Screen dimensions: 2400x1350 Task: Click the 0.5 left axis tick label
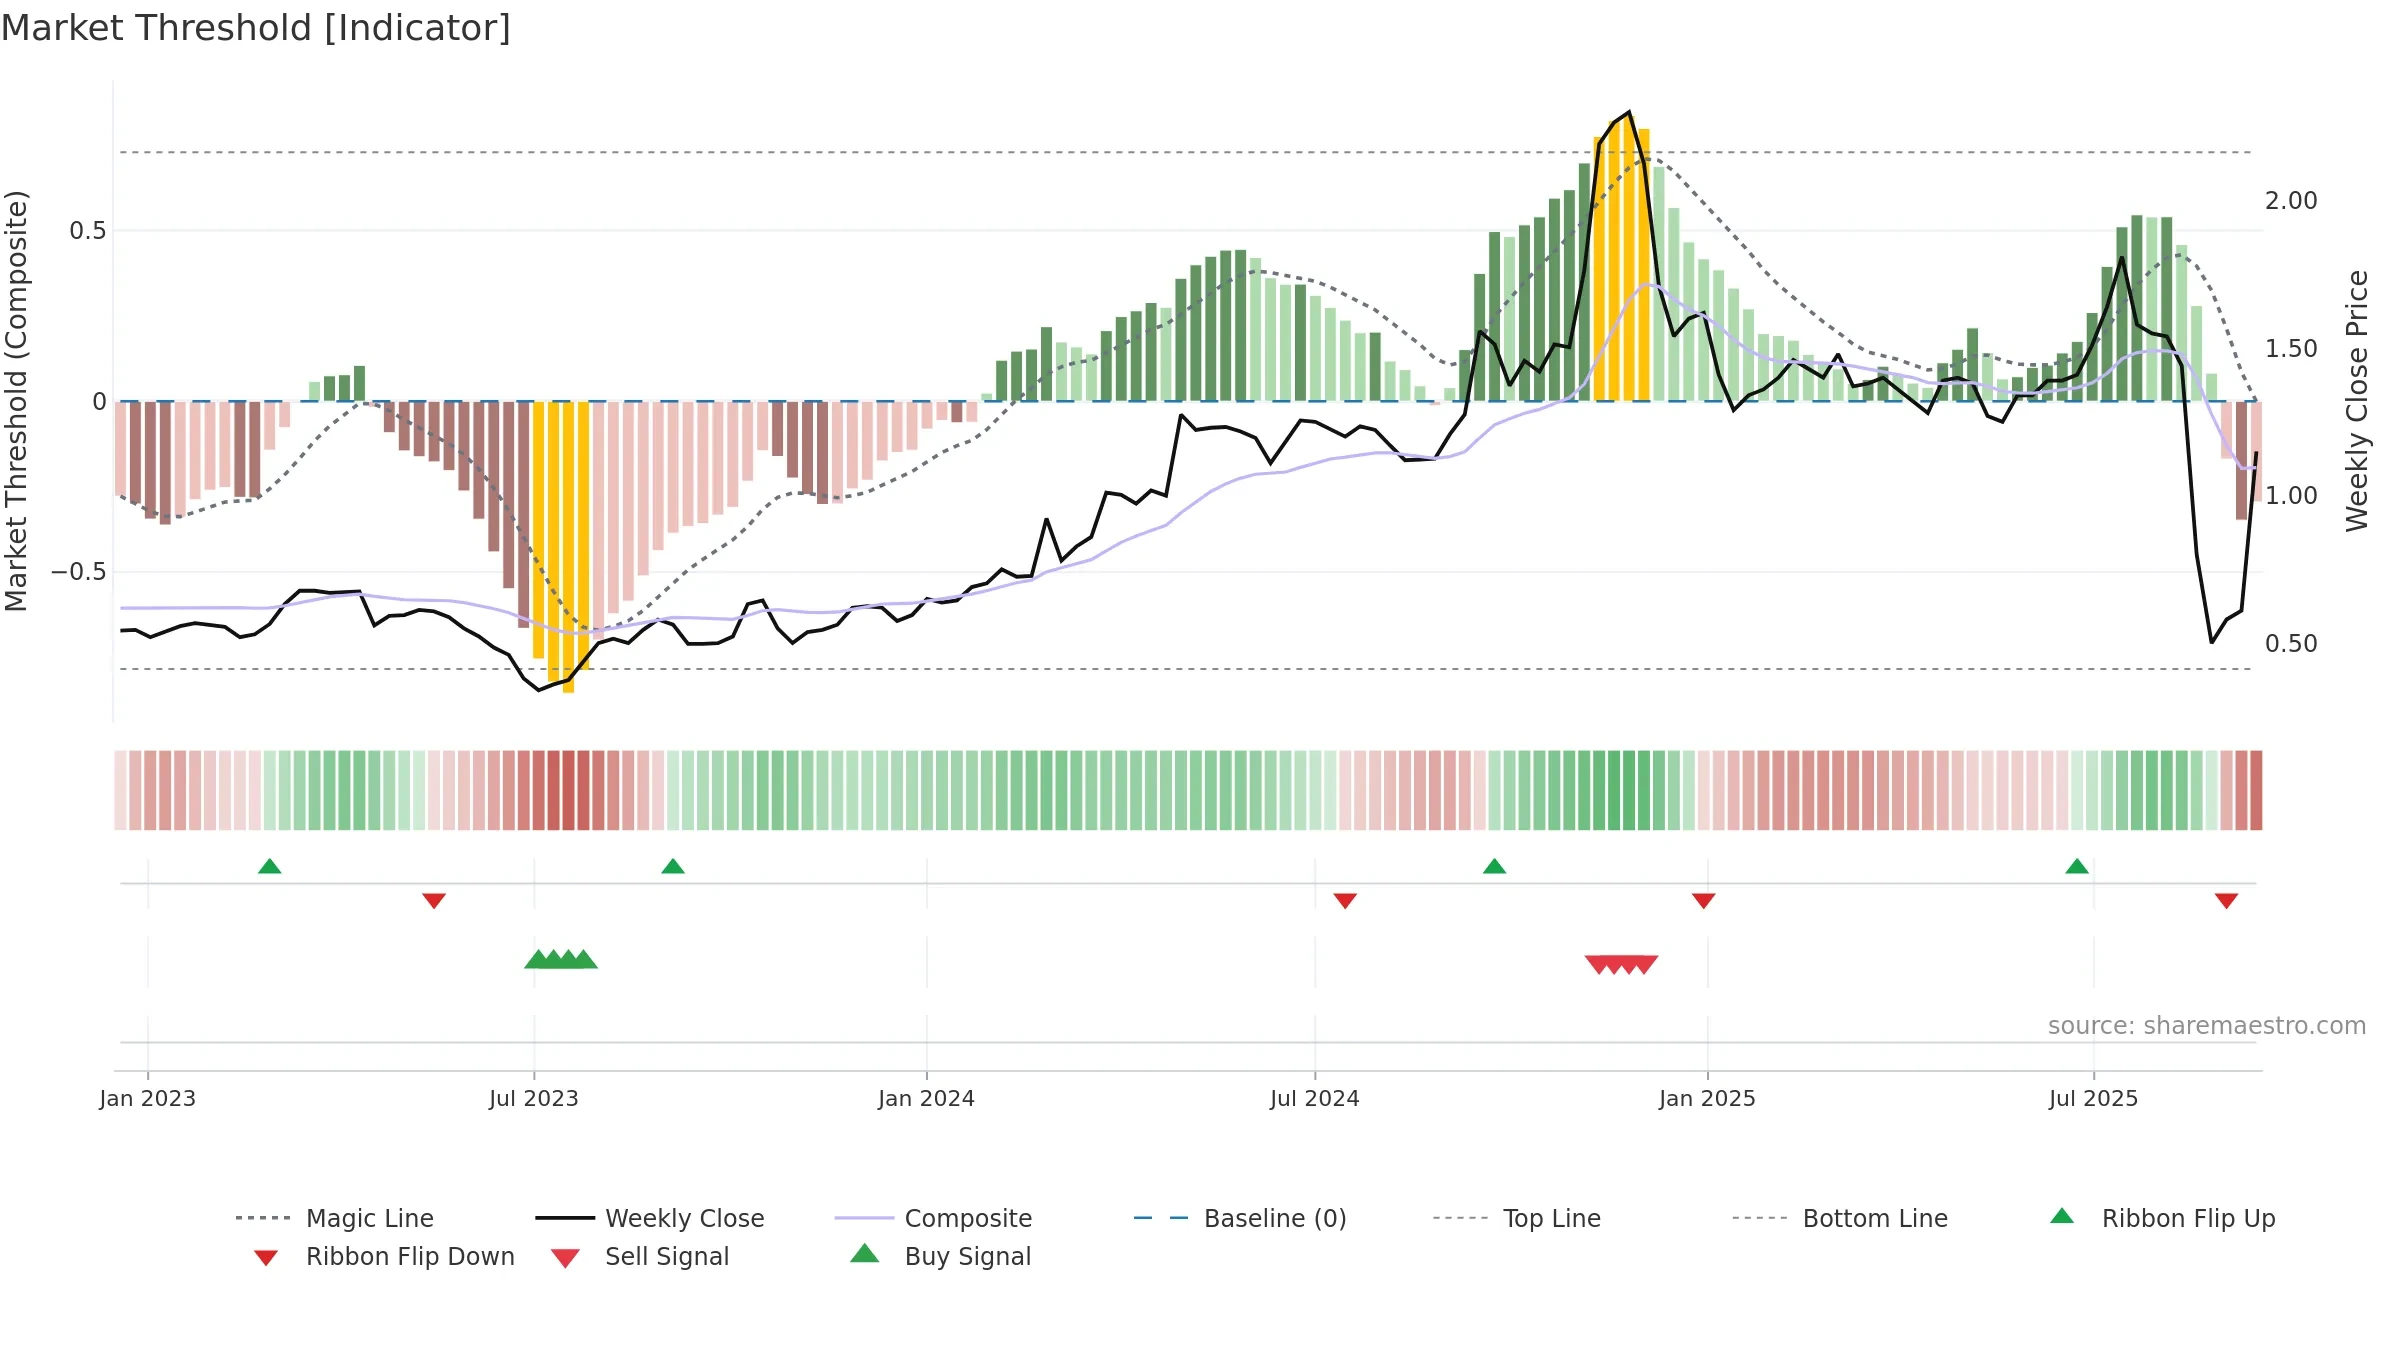click(x=88, y=231)
